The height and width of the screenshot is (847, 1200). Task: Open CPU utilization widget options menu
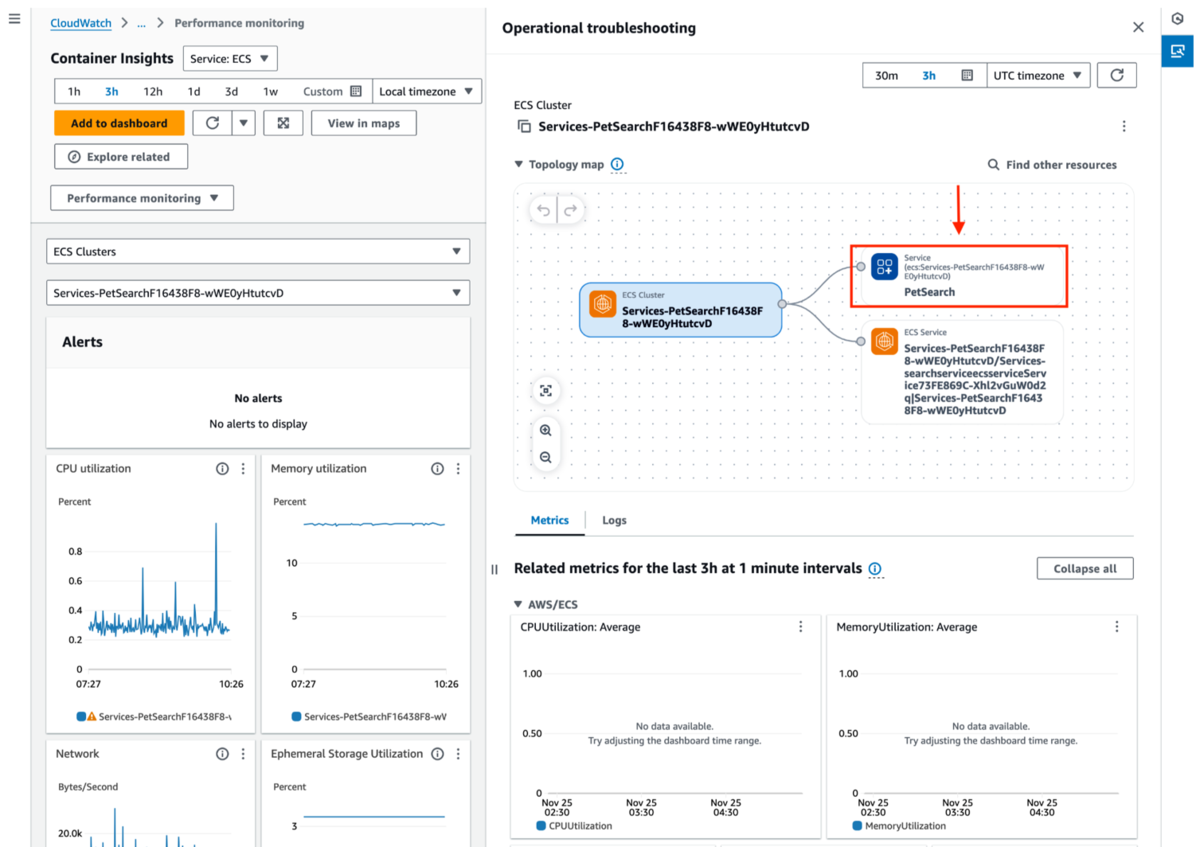(243, 469)
